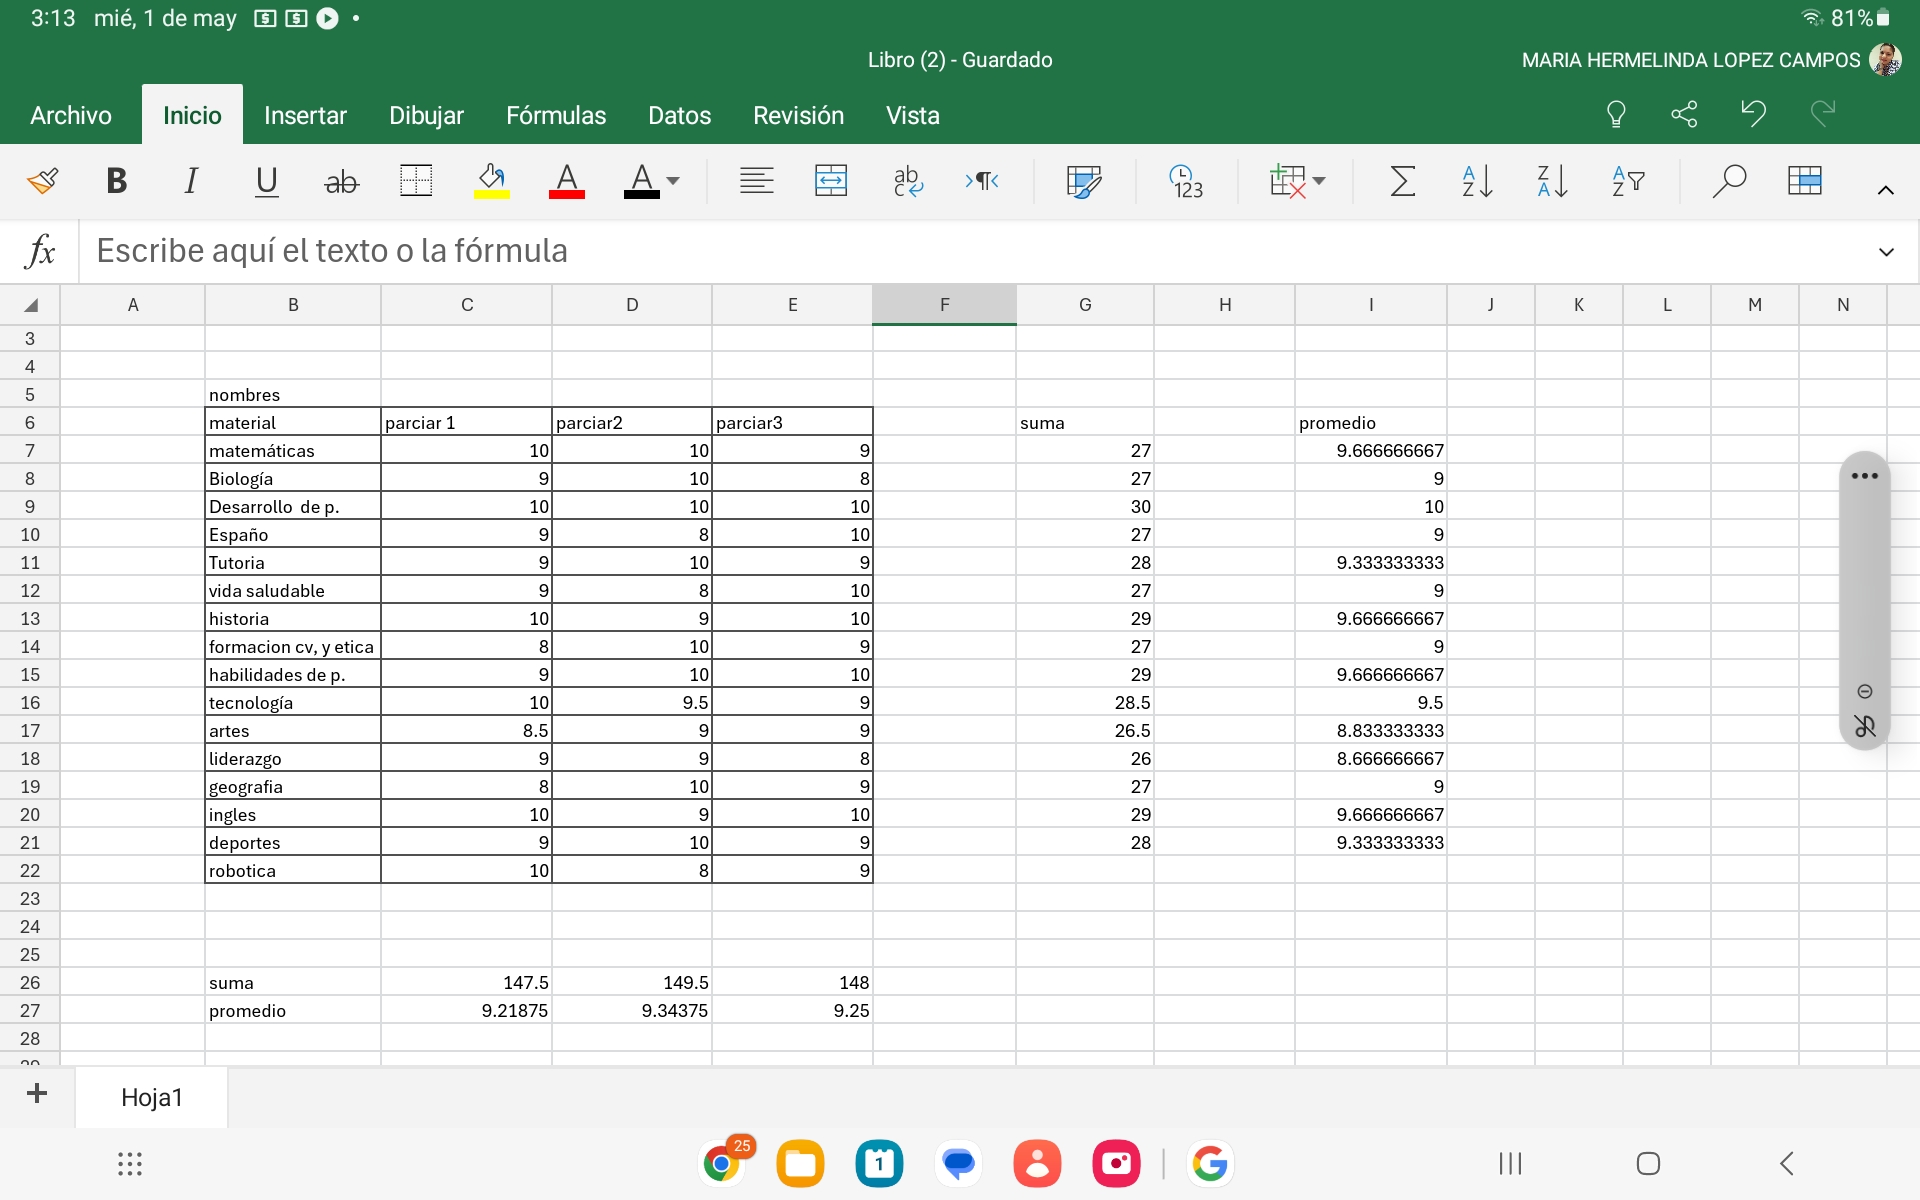The height and width of the screenshot is (1200, 1920).
Task: Sort ascending A to Z
Action: click(x=1477, y=181)
